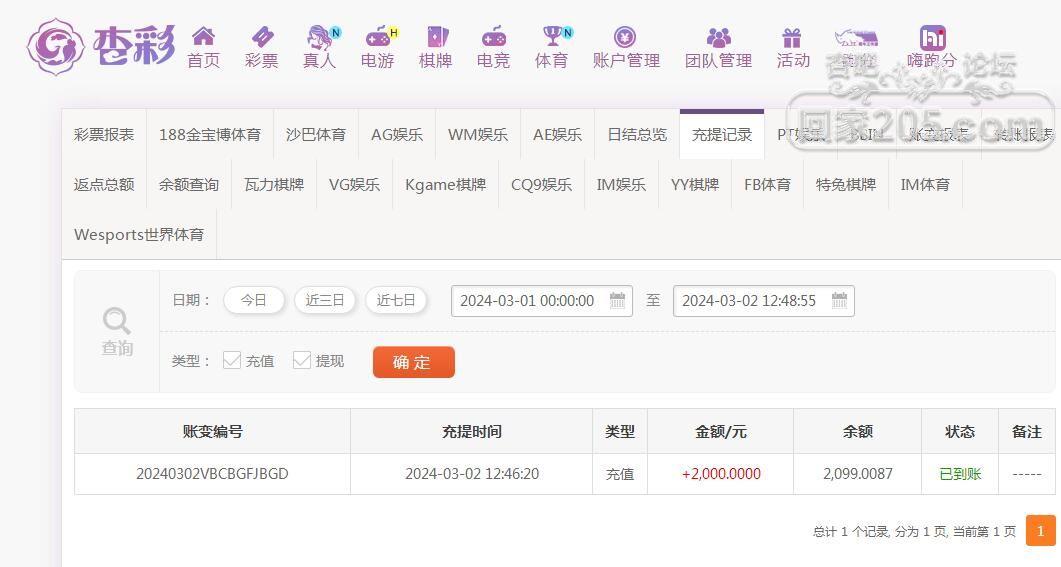Click the amount +2,000.0000
Viewport: 1061px width, 567px height.
(721, 474)
